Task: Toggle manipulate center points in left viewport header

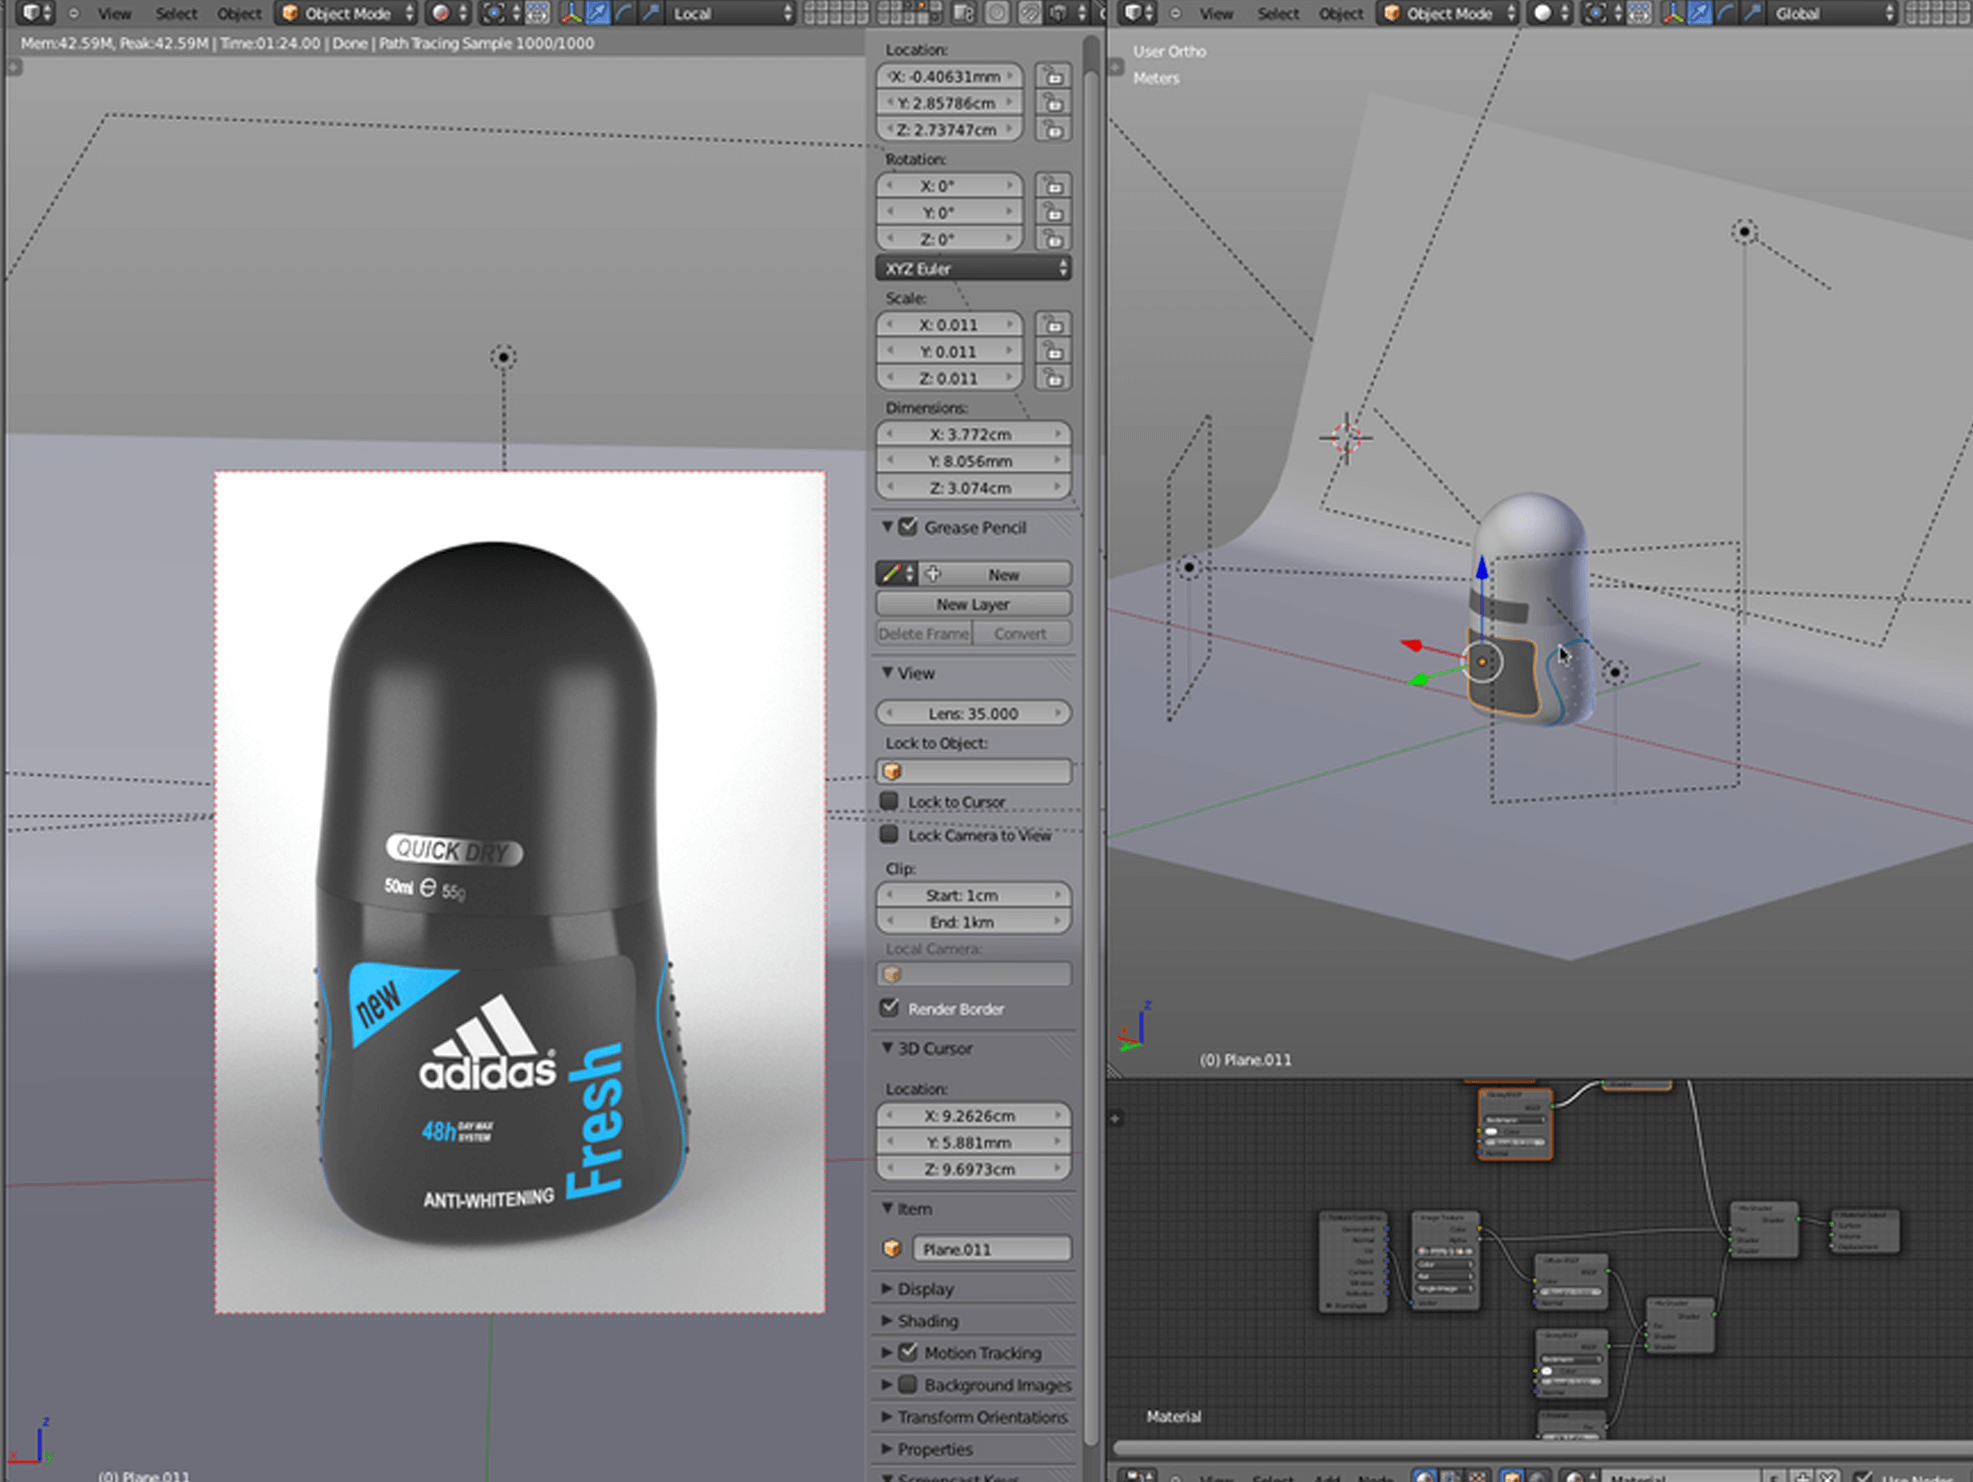Action: coord(538,13)
